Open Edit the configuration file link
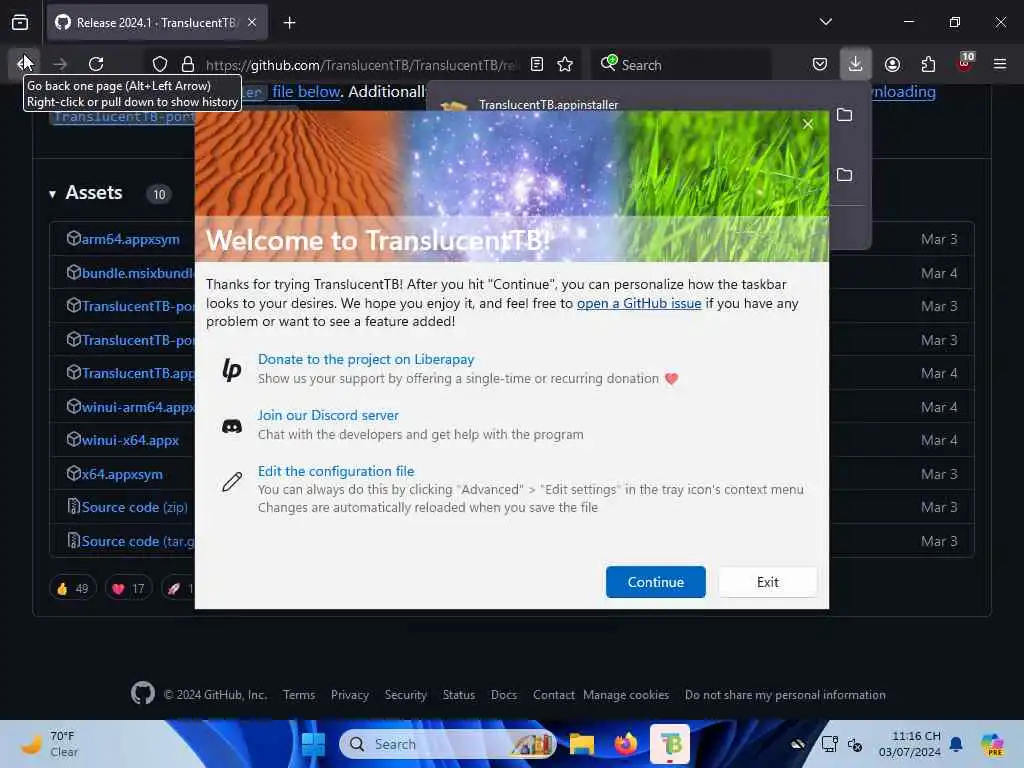 (336, 472)
